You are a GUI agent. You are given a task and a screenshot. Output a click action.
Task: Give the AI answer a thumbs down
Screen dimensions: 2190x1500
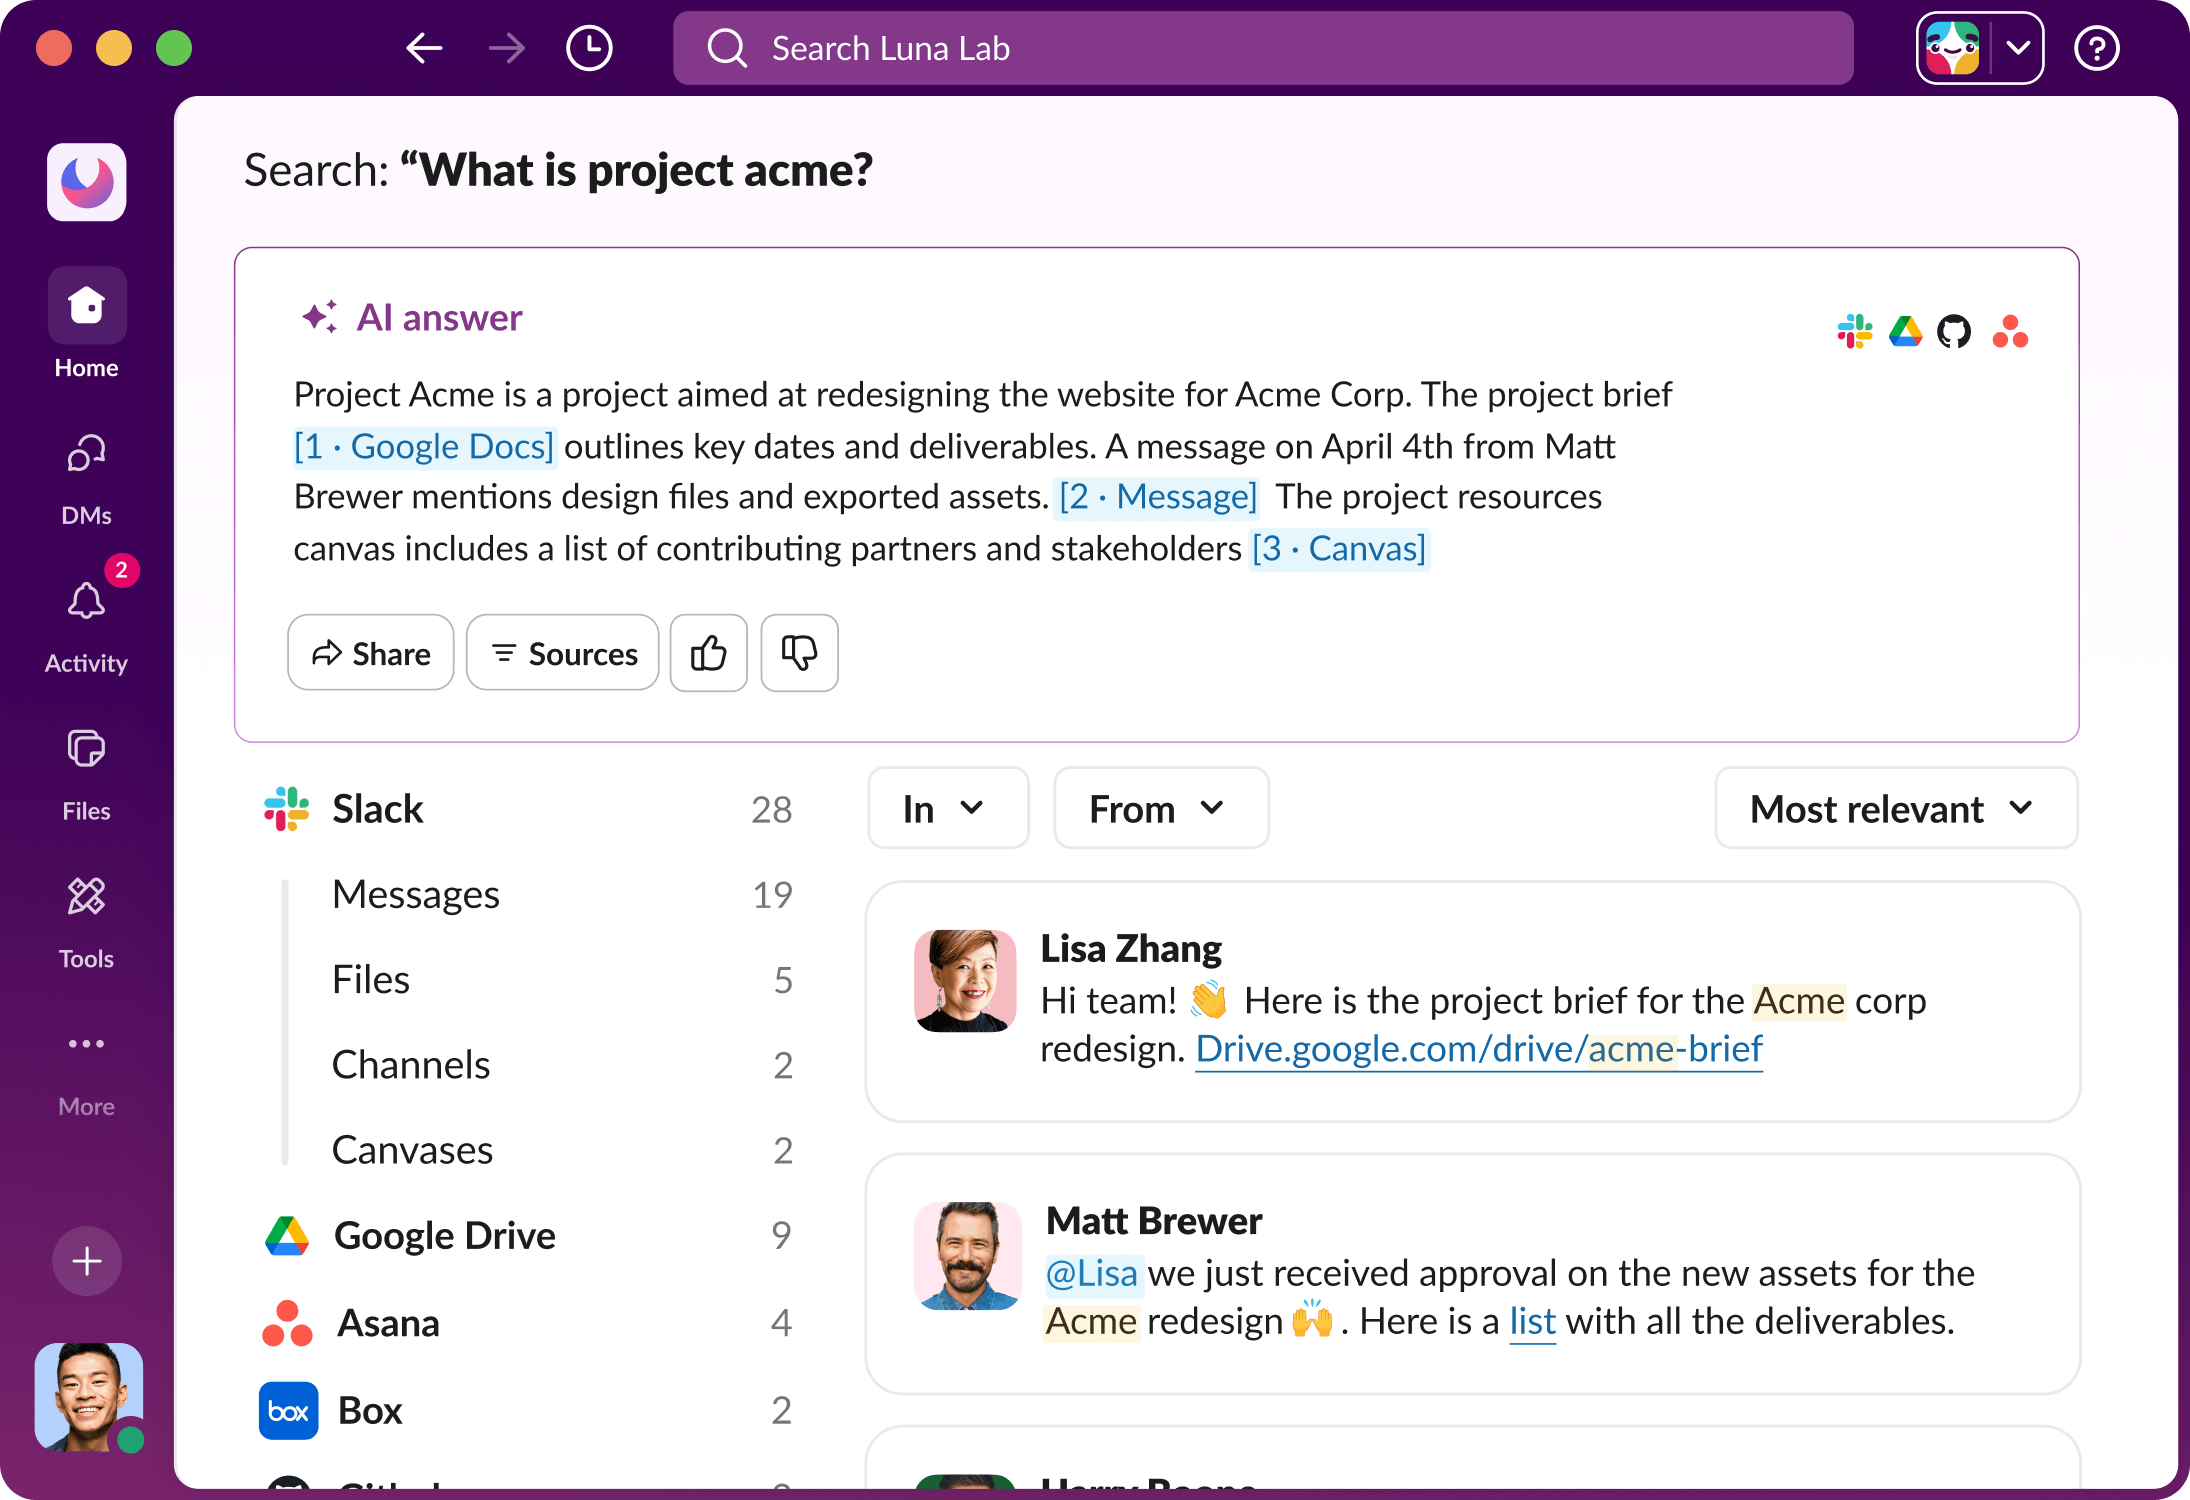pos(799,653)
